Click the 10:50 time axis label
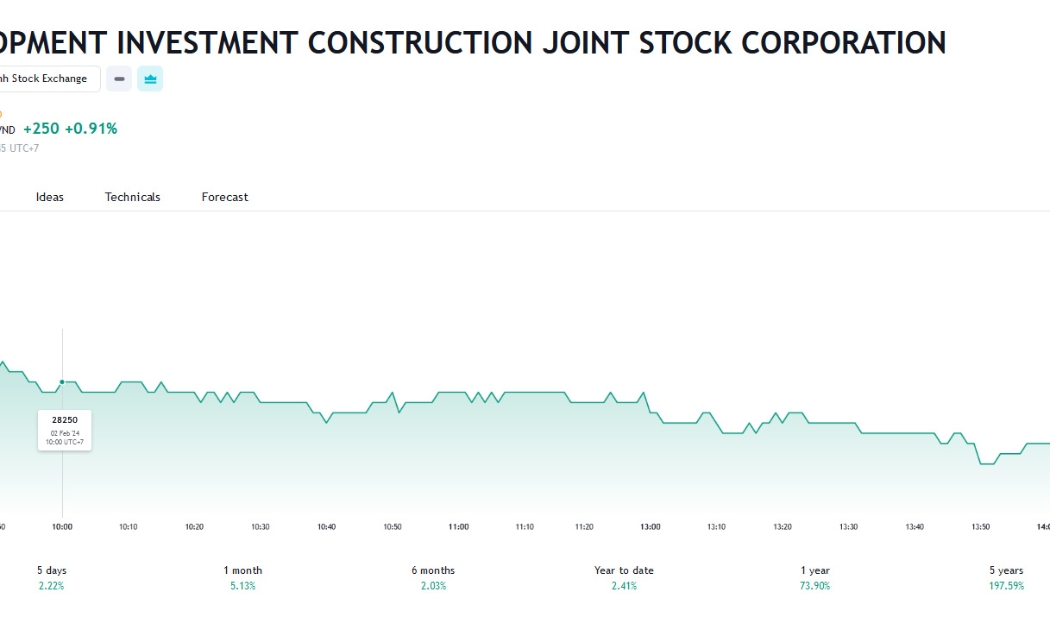1050x630 pixels. tap(392, 527)
